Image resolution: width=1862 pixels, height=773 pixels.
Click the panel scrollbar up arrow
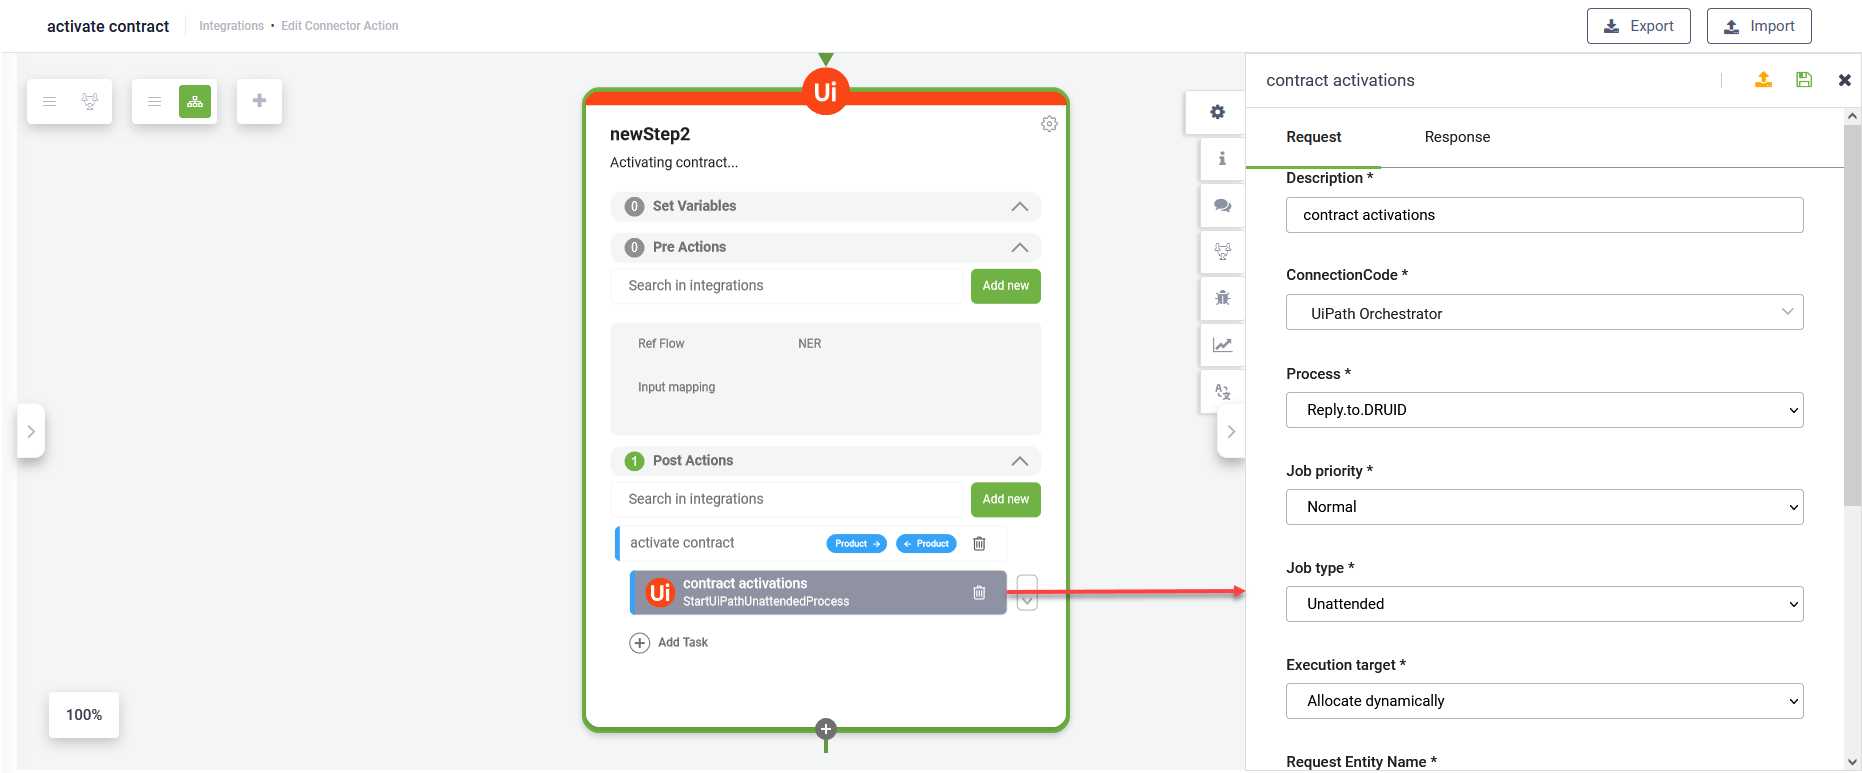1853,116
